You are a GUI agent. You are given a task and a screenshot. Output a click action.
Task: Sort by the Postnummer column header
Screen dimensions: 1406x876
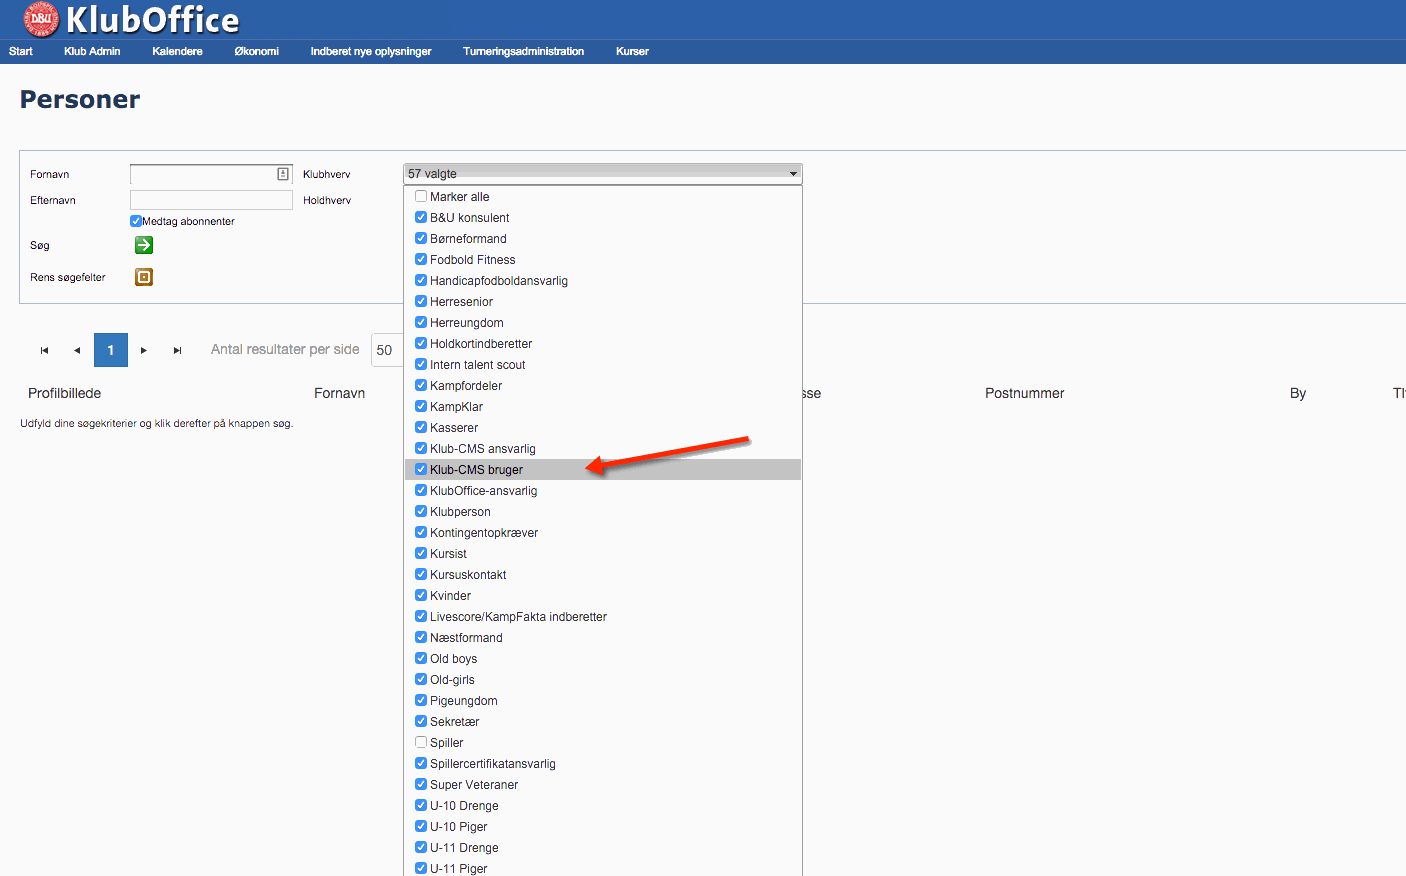(x=1024, y=393)
